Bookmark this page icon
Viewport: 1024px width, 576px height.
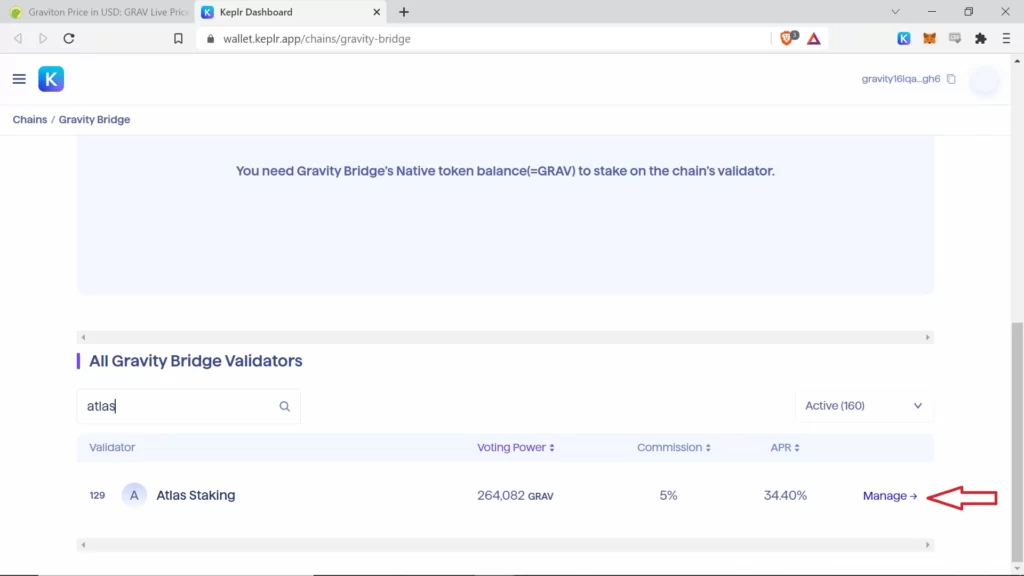click(178, 39)
